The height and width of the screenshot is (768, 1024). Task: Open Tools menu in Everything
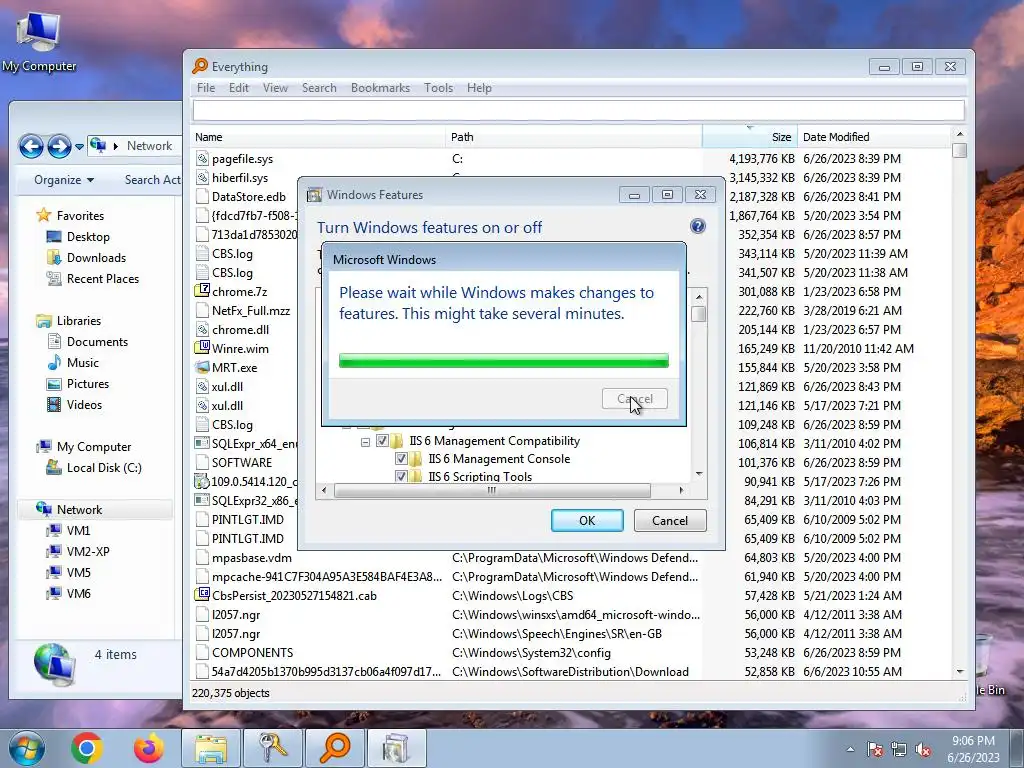click(438, 88)
